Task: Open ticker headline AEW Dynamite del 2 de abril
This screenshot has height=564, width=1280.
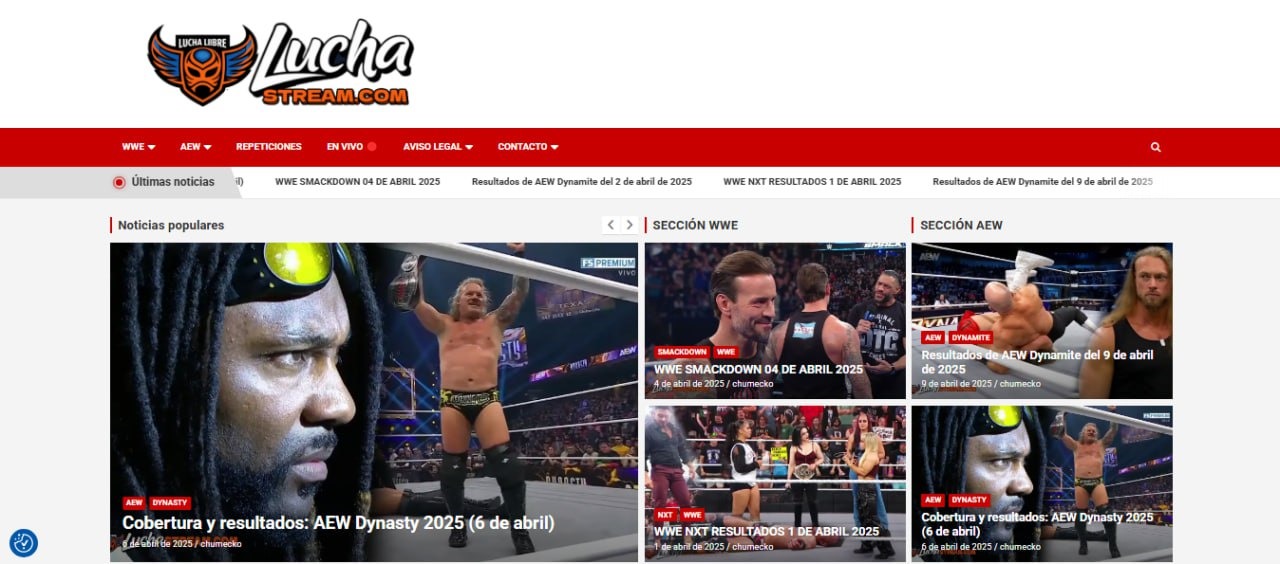Action: tap(582, 182)
